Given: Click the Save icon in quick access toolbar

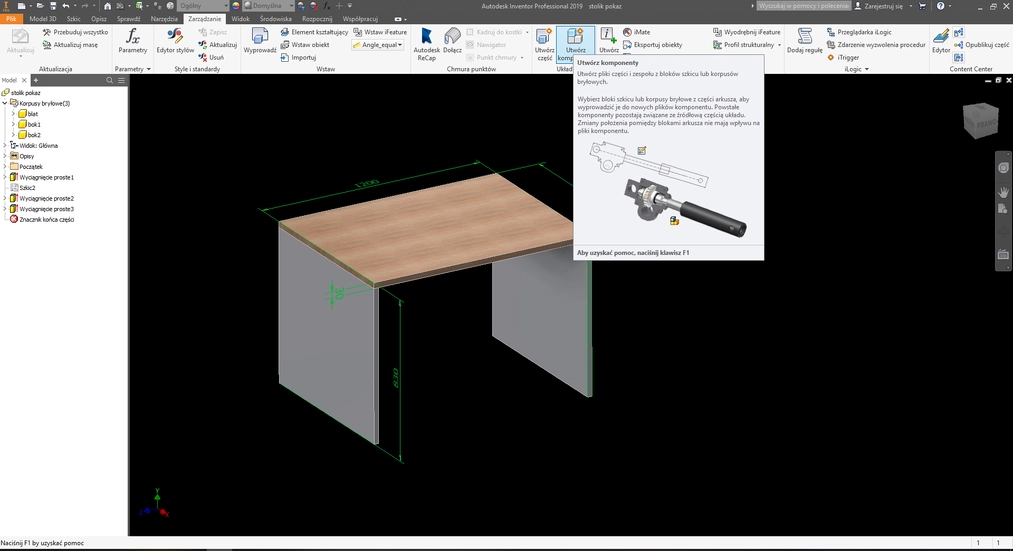Looking at the screenshot, I should tap(53, 6).
